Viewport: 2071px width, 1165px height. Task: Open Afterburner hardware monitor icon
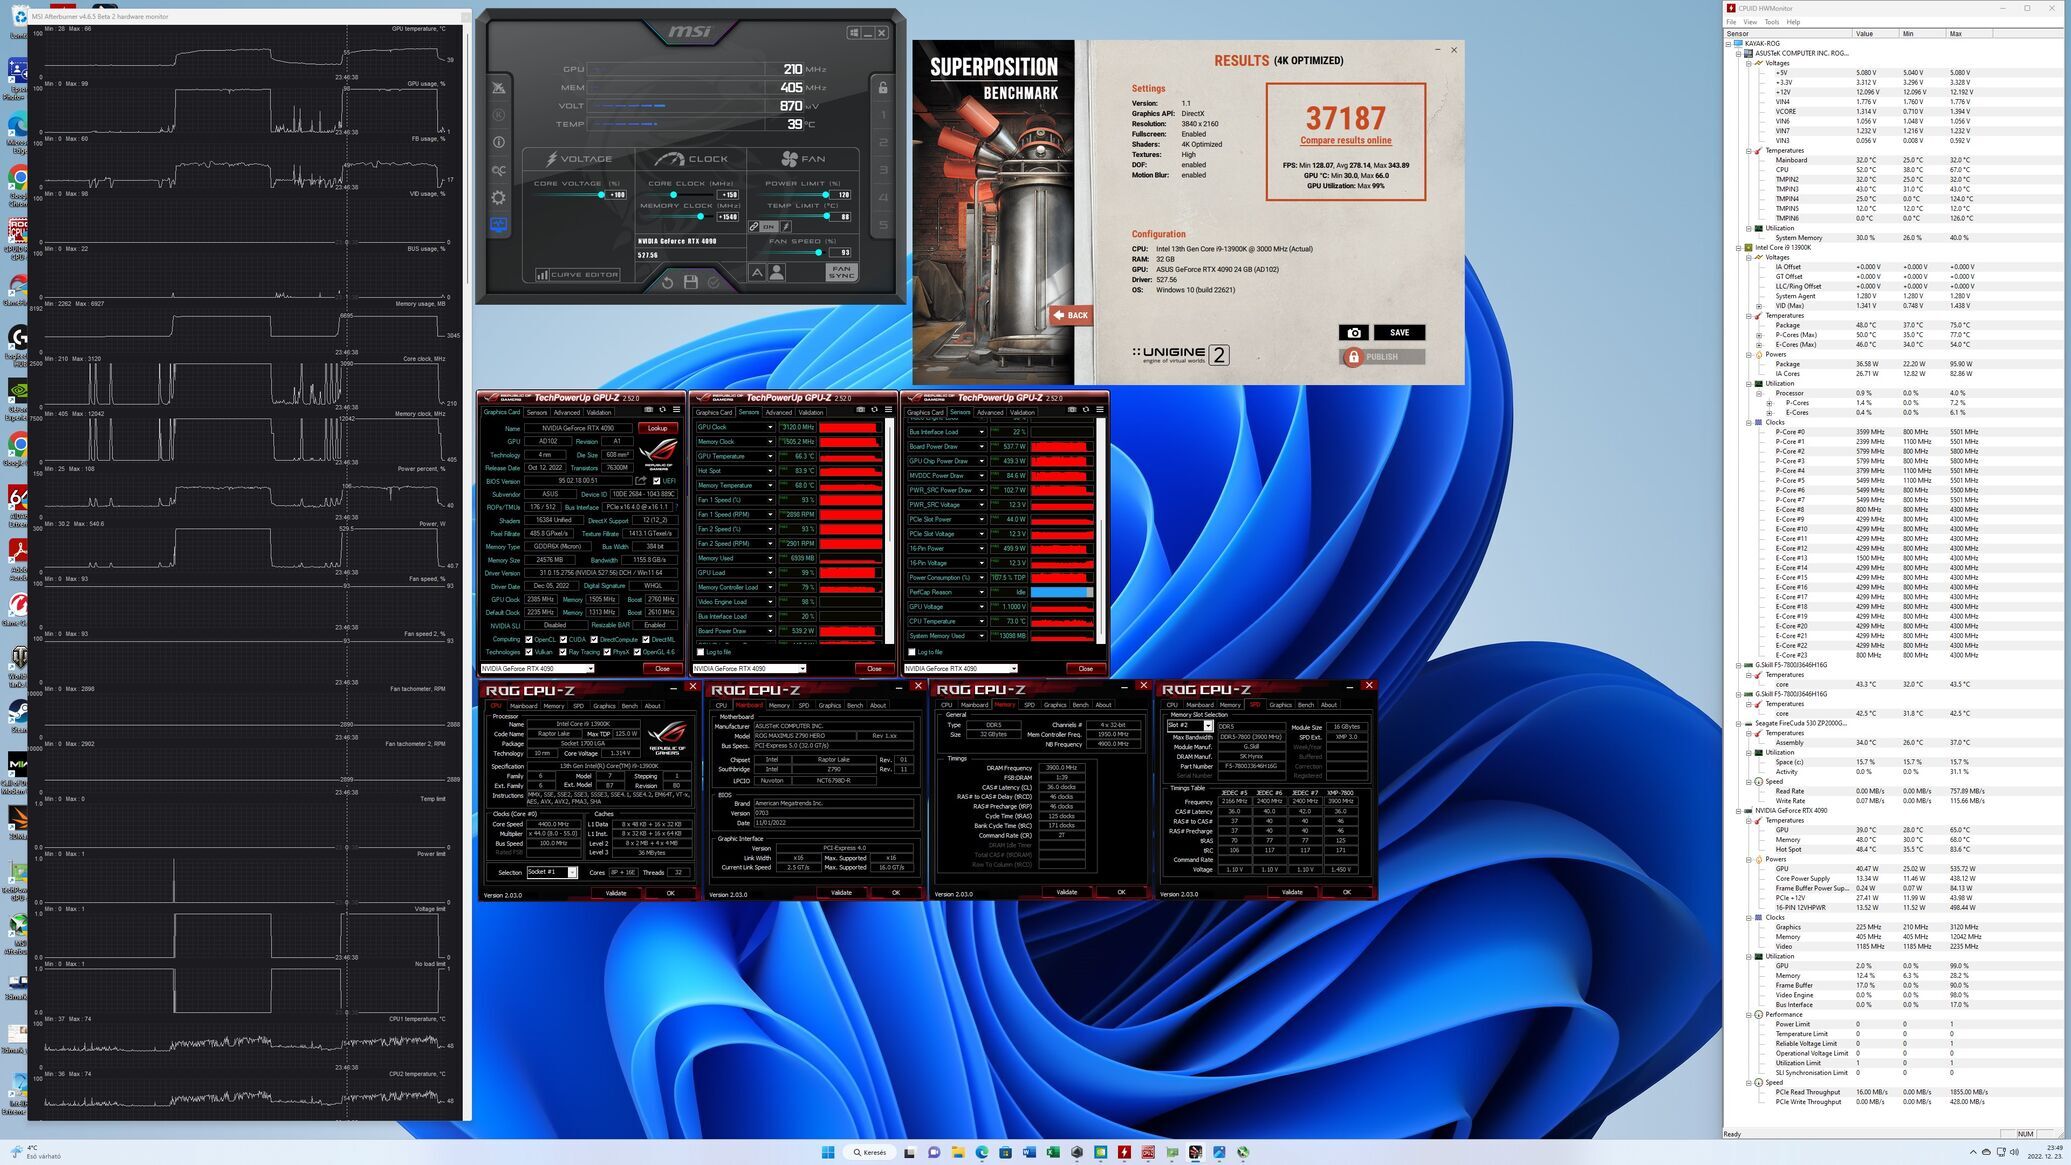pos(498,225)
